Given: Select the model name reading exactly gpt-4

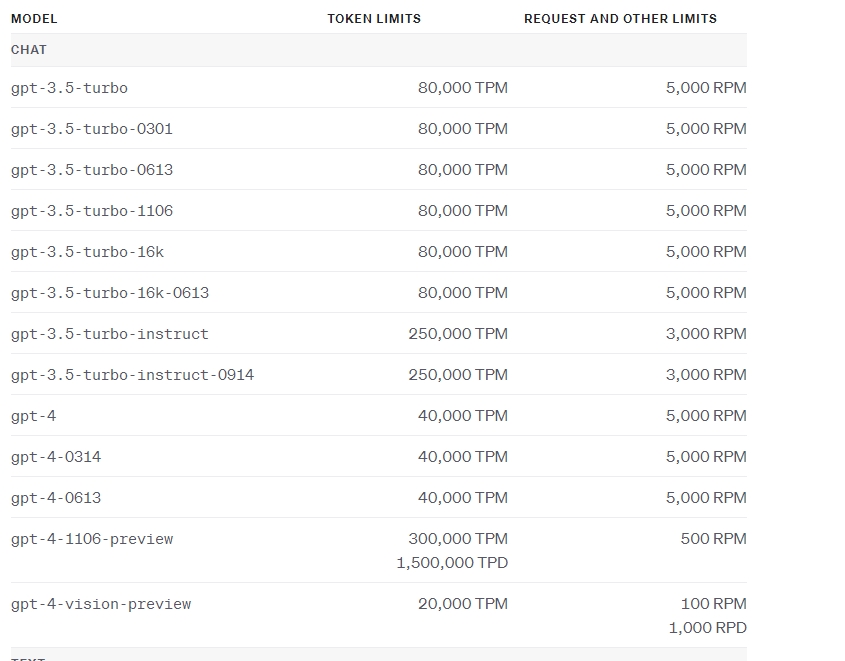Looking at the screenshot, I should (x=33, y=416).
